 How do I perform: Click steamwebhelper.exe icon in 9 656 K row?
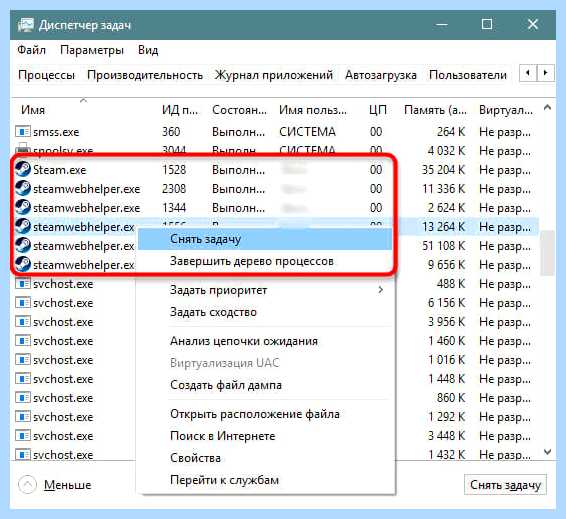[x=23, y=265]
